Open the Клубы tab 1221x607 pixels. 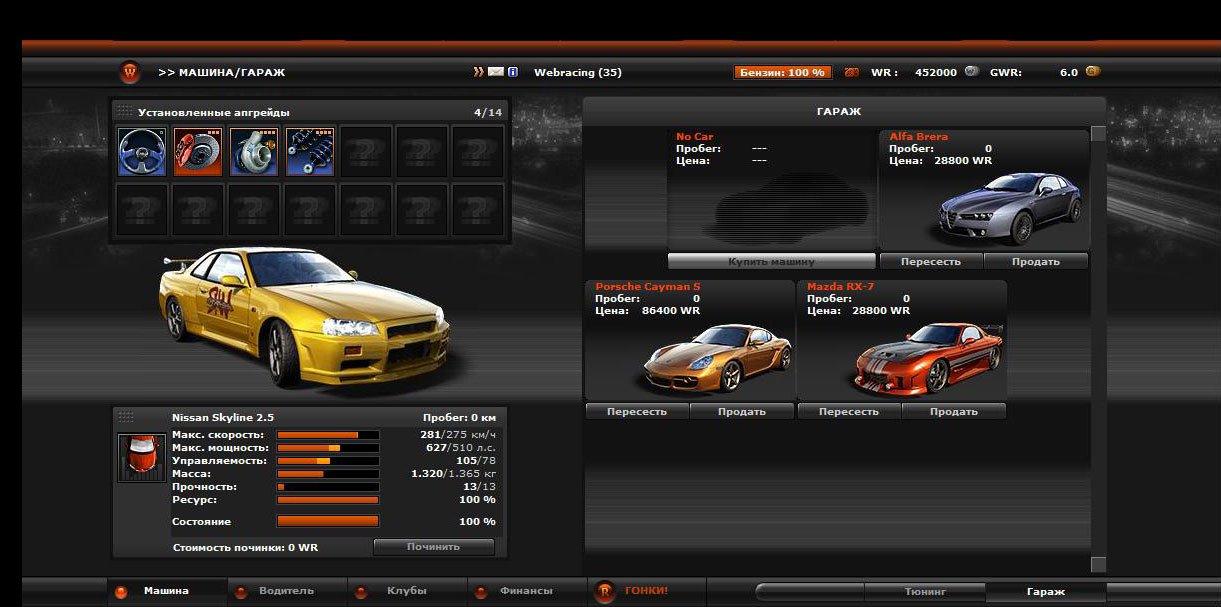[x=406, y=591]
